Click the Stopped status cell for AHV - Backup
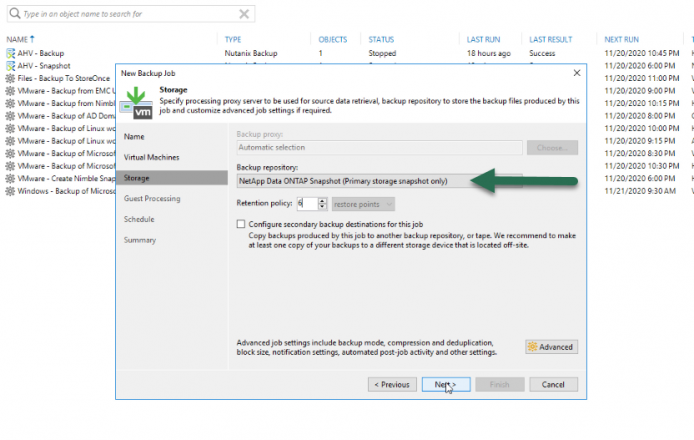Screen dimensions: 694x440 [x=382, y=54]
